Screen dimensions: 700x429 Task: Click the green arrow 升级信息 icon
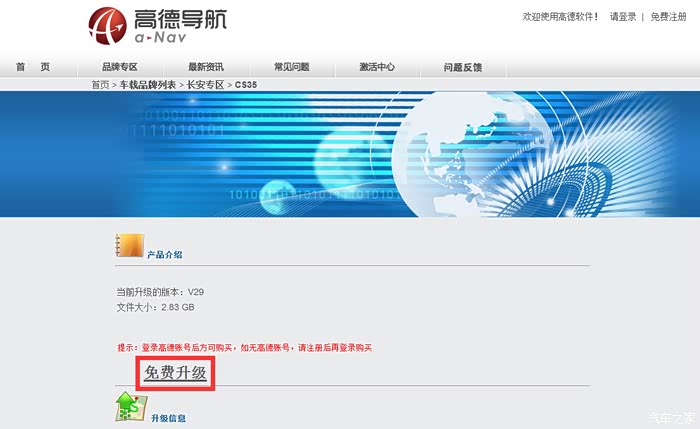coord(131,407)
